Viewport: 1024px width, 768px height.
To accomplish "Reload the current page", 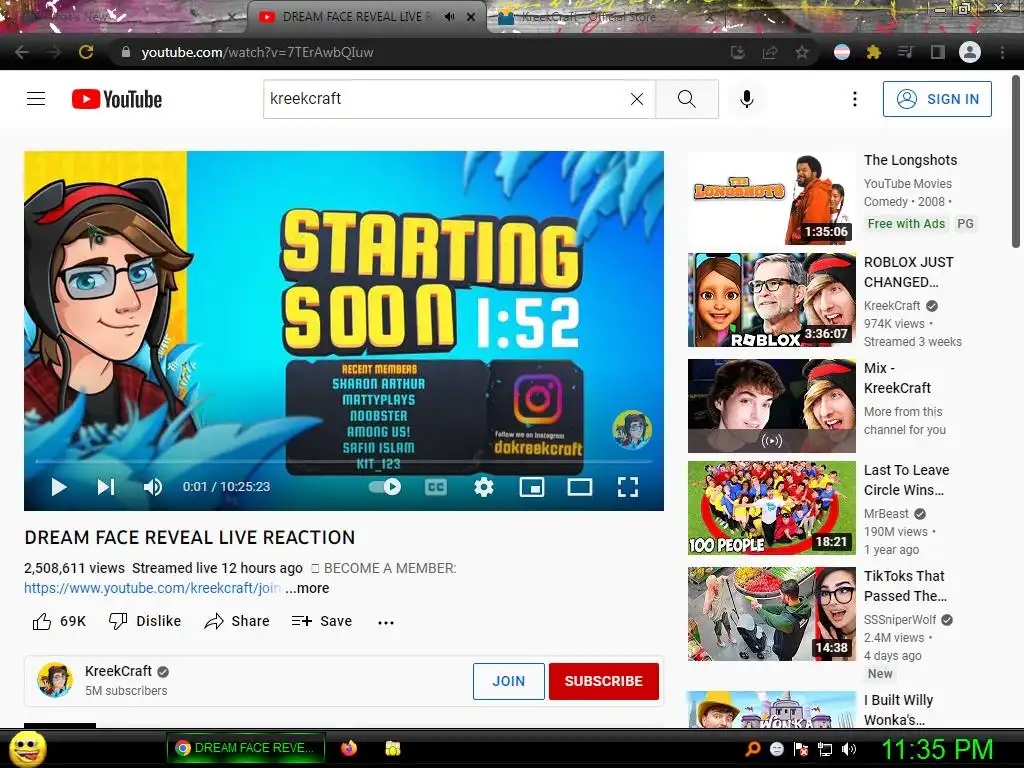I will coord(86,52).
